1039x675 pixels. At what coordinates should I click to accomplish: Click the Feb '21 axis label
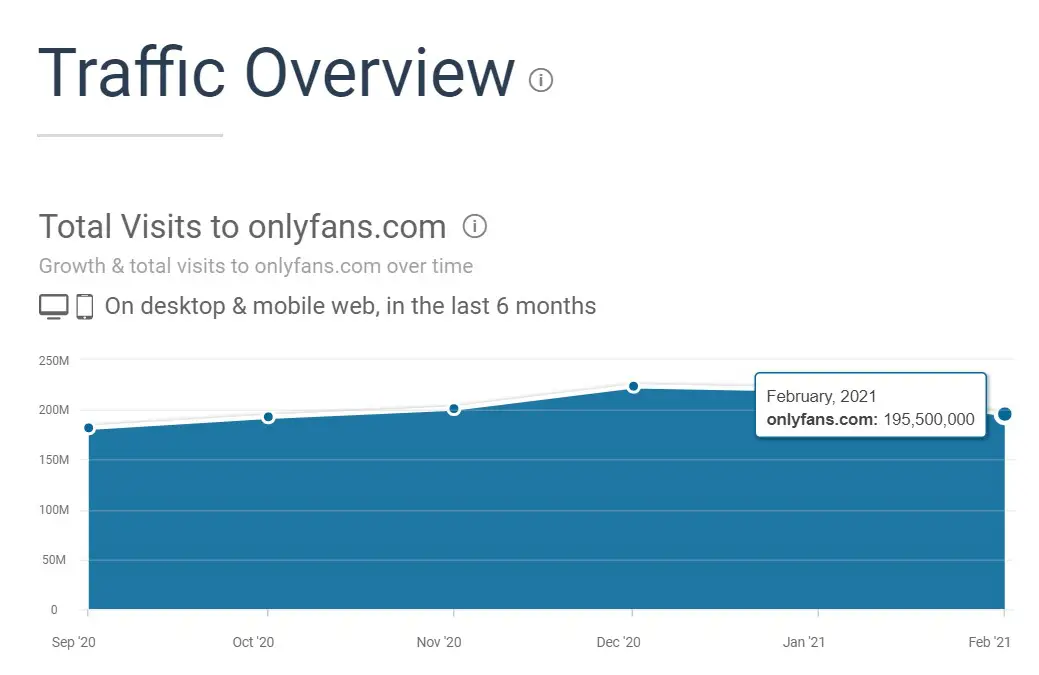(989, 642)
